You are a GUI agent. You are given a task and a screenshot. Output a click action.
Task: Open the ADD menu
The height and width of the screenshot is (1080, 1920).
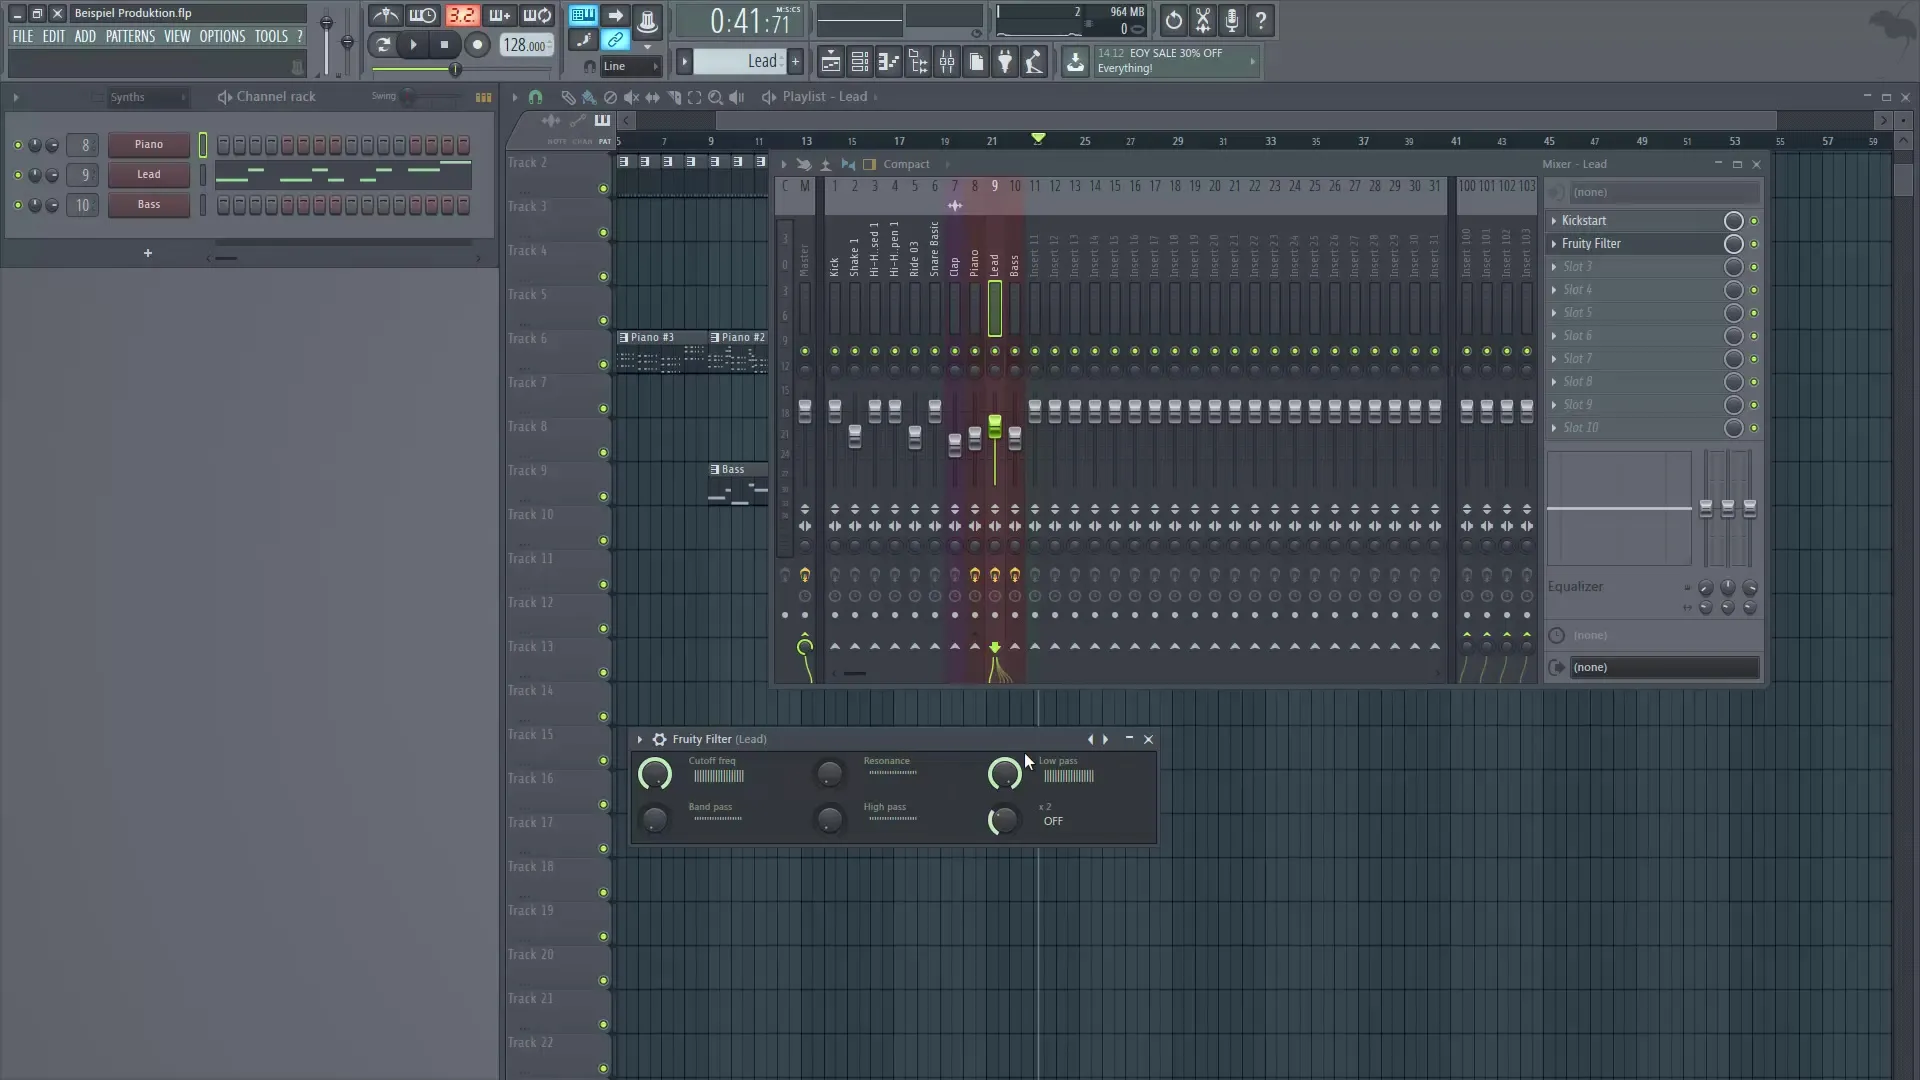tap(85, 36)
